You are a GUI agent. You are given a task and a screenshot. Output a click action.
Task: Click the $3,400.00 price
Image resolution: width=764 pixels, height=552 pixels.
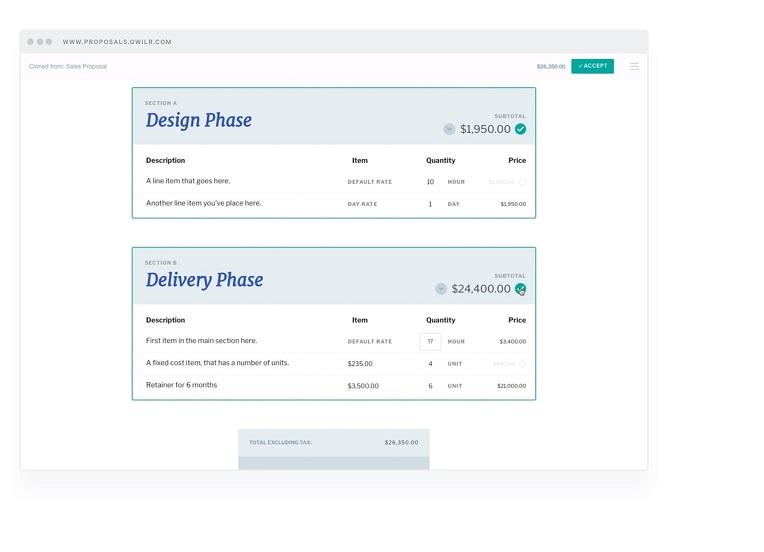pyautogui.click(x=513, y=342)
